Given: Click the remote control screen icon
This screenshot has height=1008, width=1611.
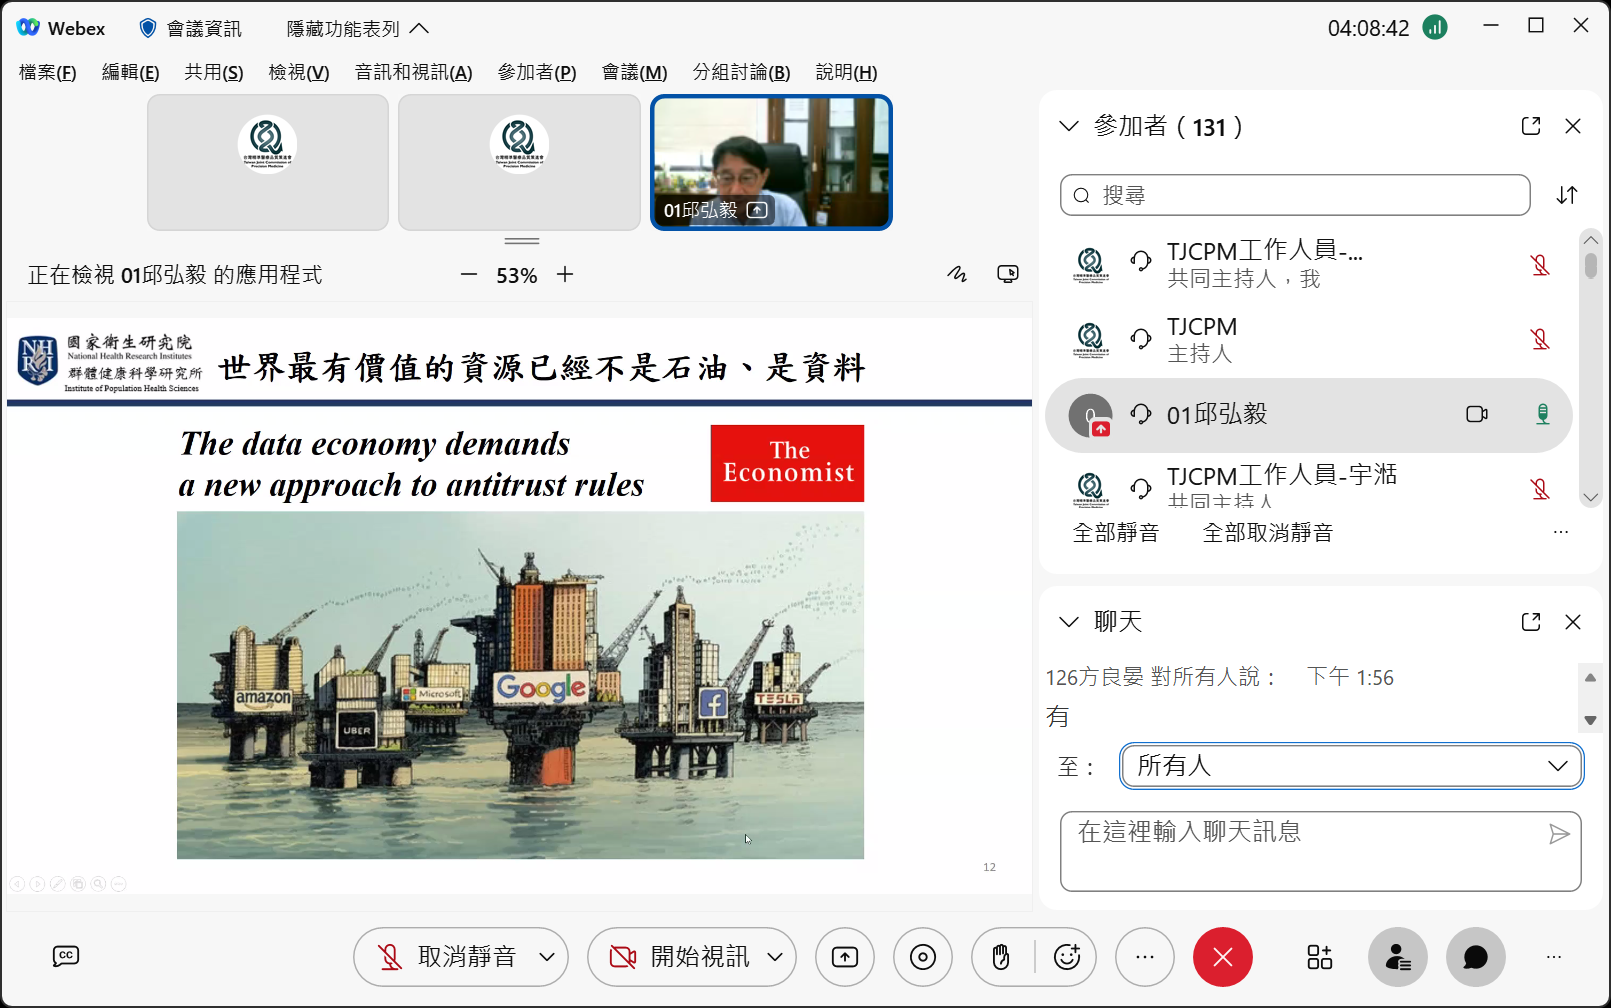Looking at the screenshot, I should point(1008,274).
